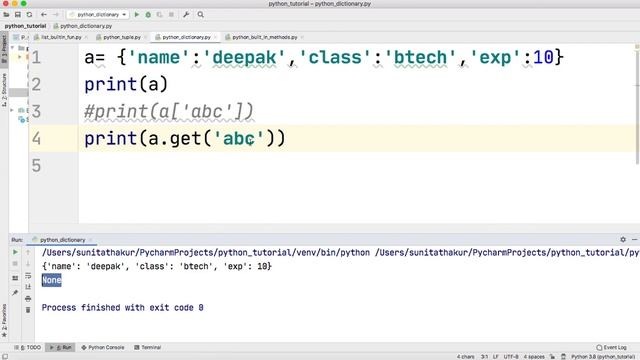Click the Run with Coverage toolbar icon

click(160, 15)
